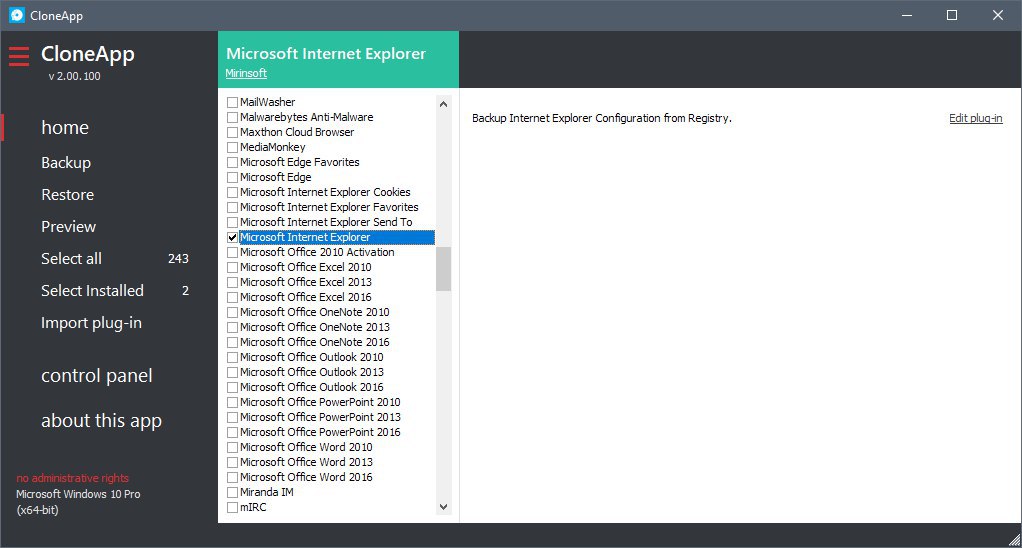Viewport: 1022px width, 548px height.
Task: Open about this app
Action: [x=101, y=421]
